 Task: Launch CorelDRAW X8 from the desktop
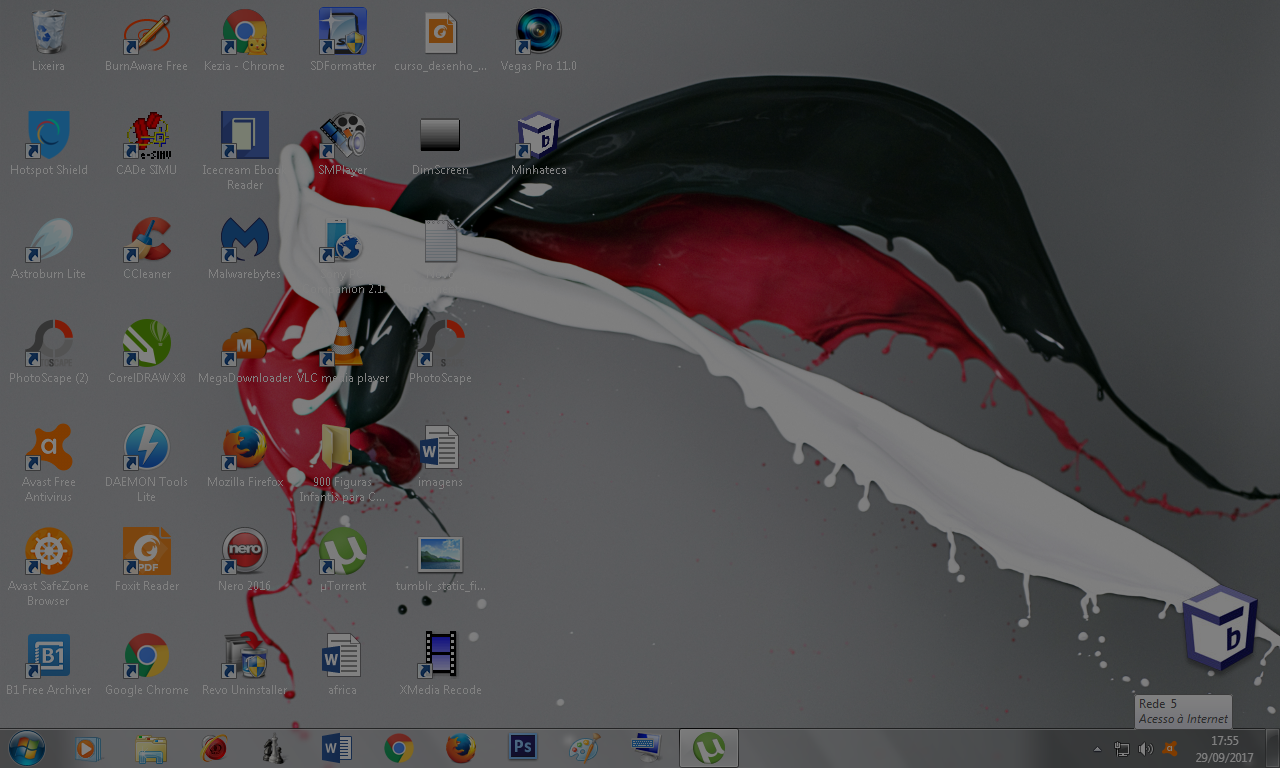pyautogui.click(x=146, y=352)
